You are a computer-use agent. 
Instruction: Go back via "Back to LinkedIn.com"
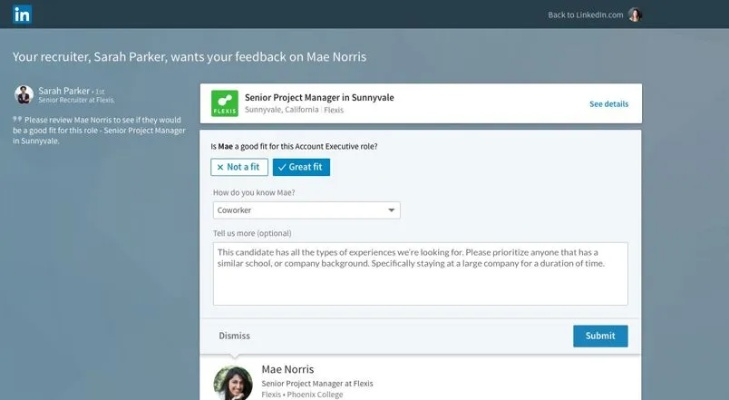coord(585,15)
